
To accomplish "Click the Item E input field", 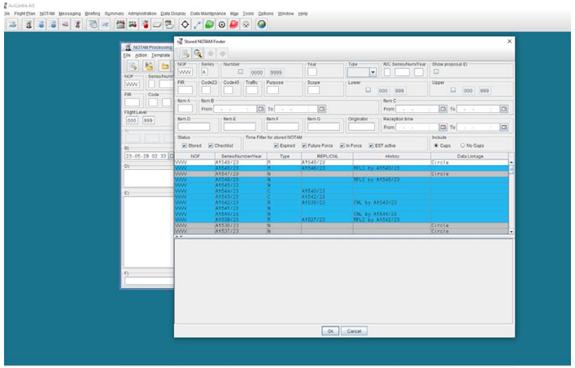I will tap(239, 127).
